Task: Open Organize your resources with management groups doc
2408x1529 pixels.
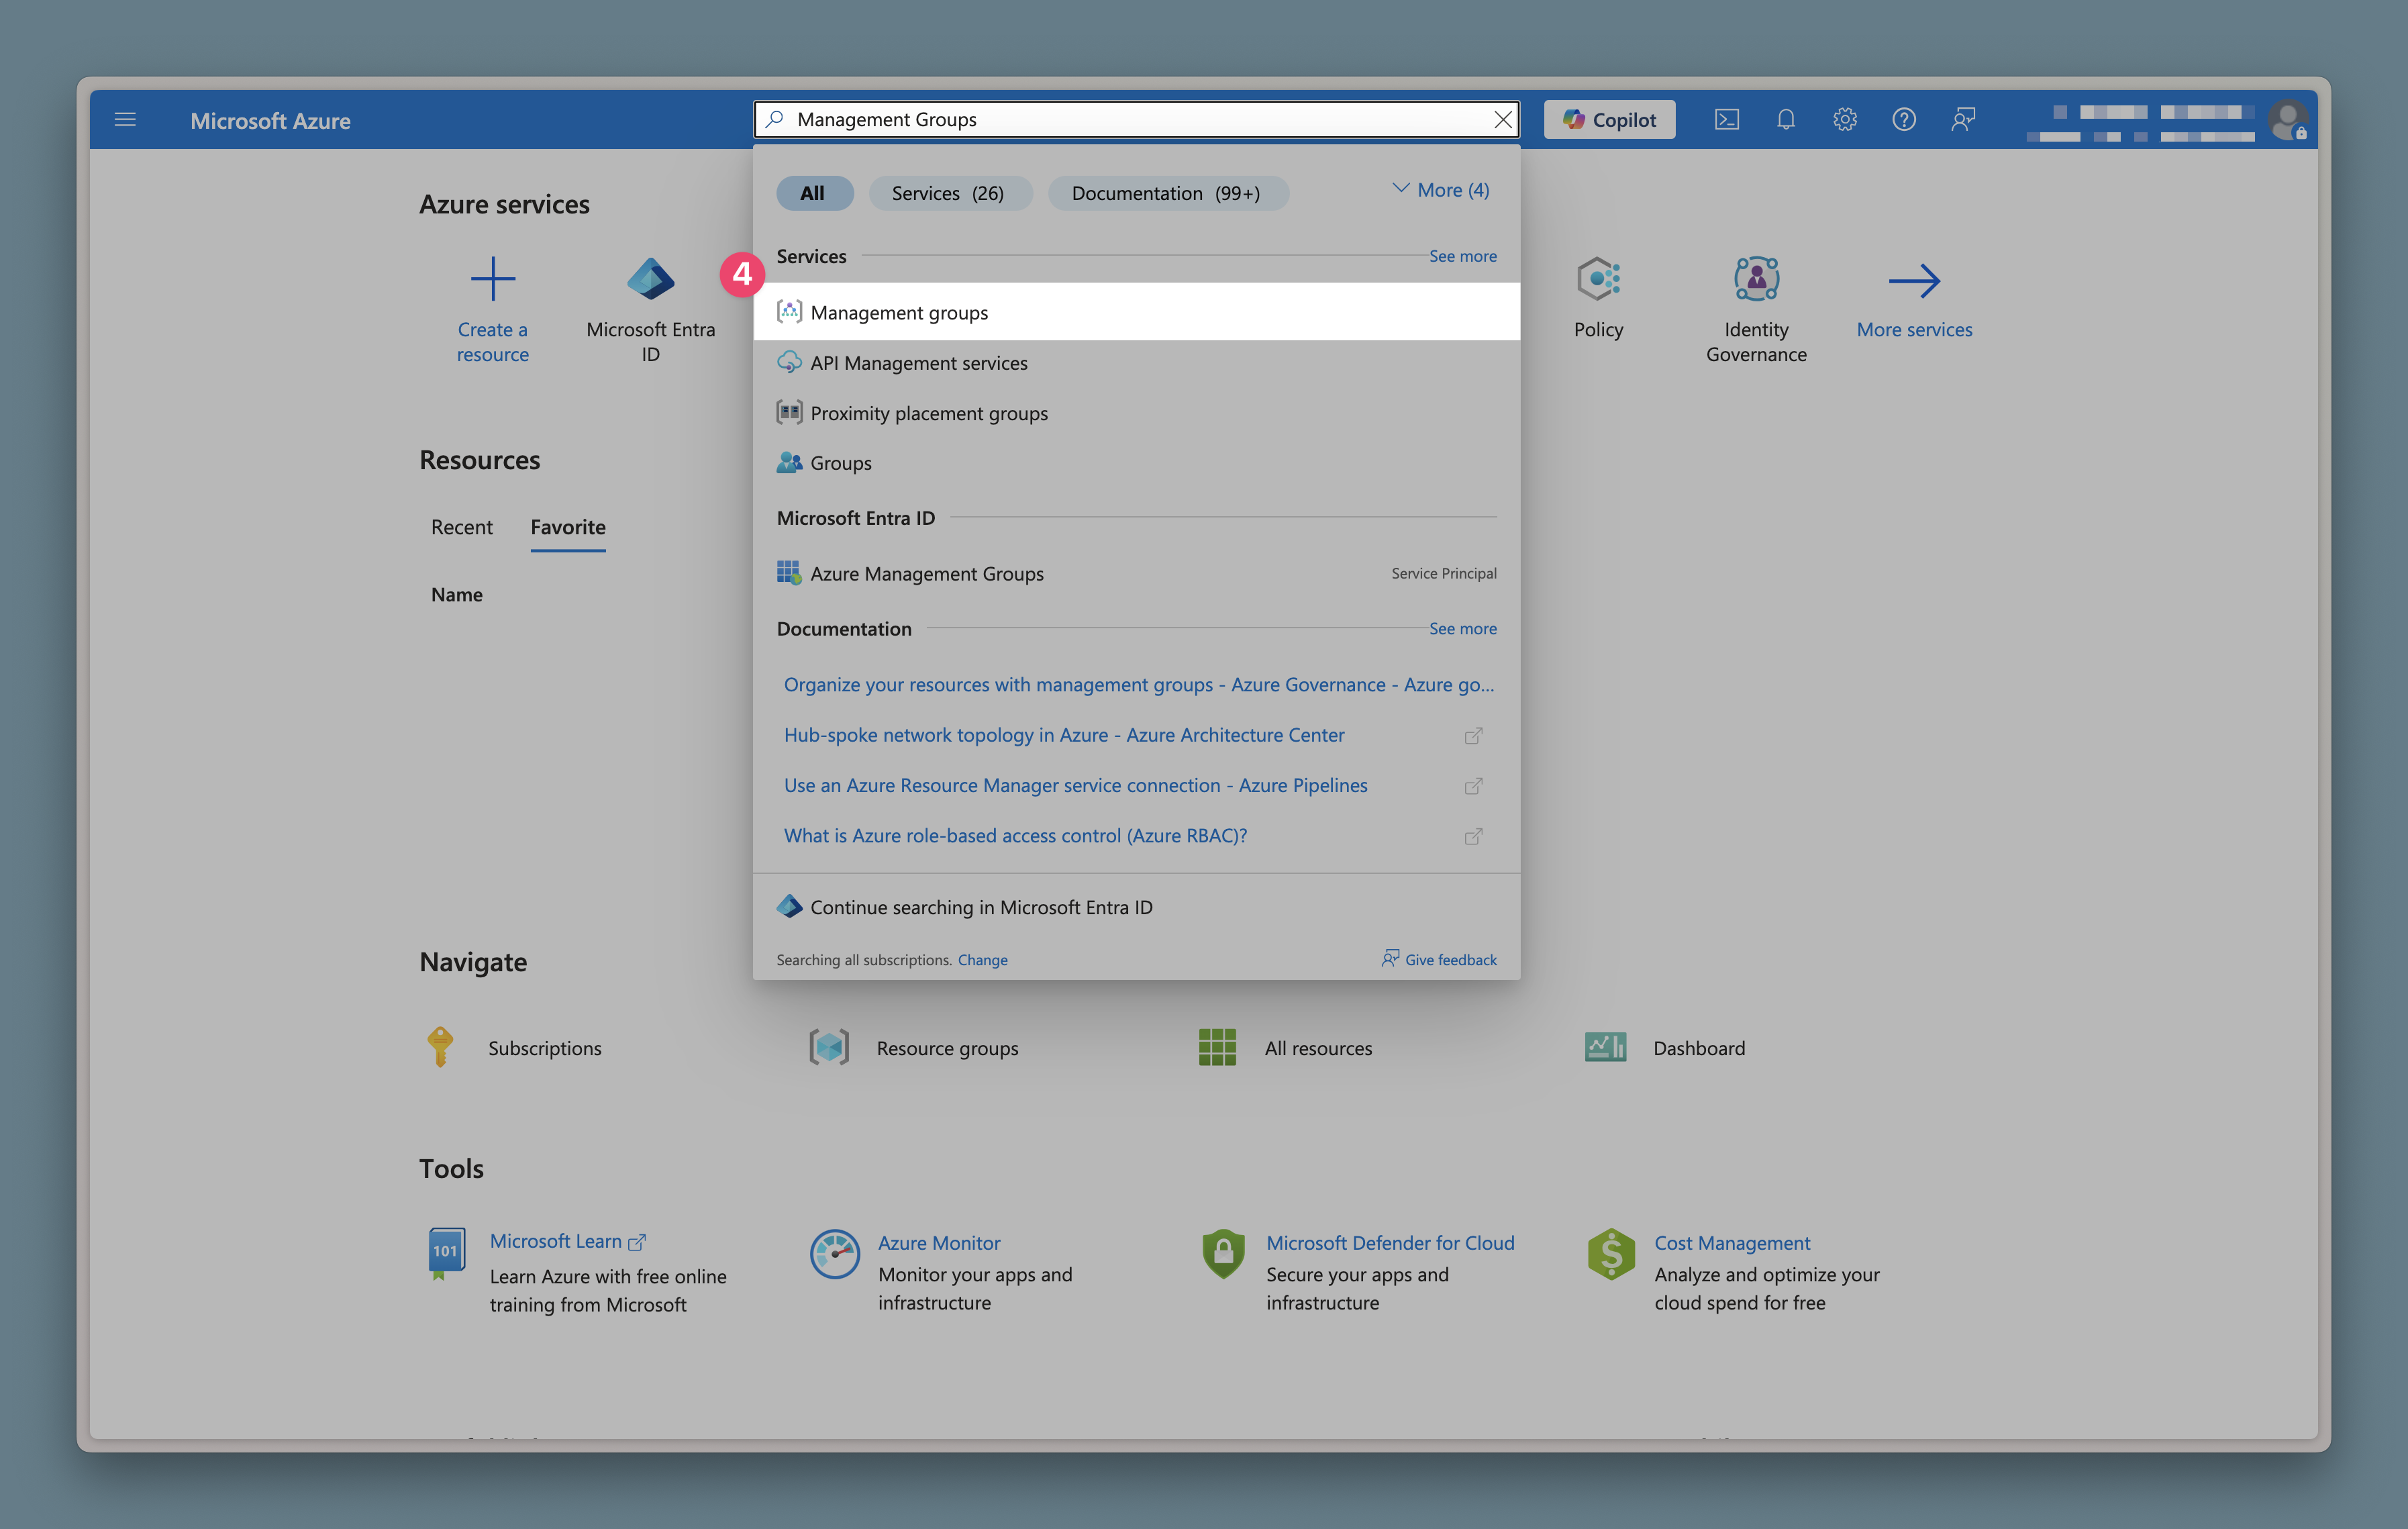Action: click(1138, 684)
